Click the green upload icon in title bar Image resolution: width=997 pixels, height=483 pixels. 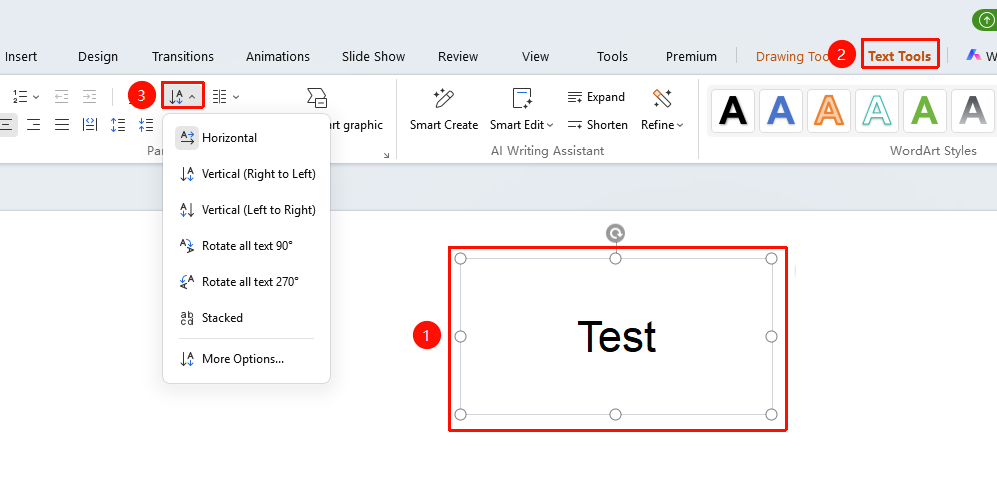click(x=985, y=20)
